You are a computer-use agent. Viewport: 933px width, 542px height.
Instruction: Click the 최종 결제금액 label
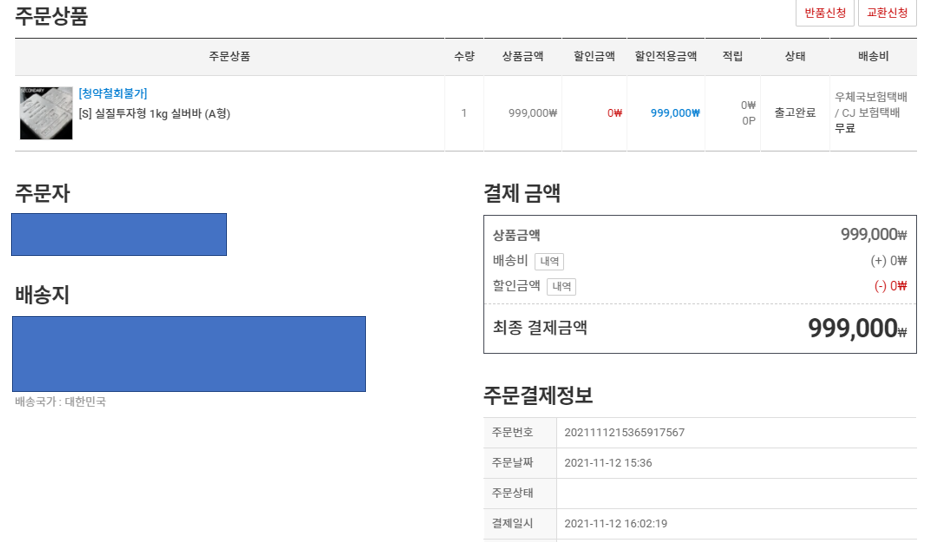pos(540,327)
